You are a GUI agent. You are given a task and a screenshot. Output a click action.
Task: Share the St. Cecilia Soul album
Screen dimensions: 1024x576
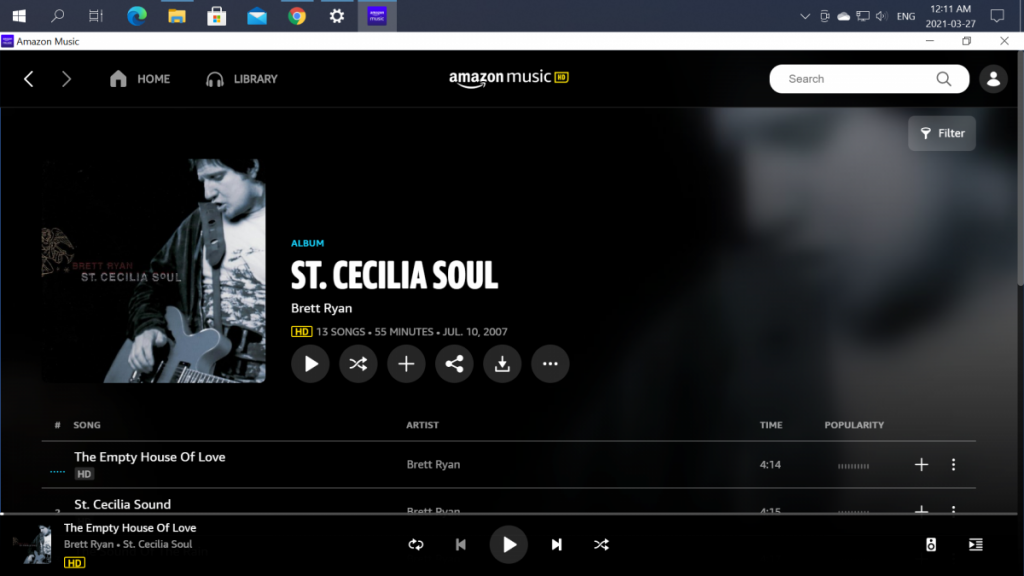[x=455, y=364]
